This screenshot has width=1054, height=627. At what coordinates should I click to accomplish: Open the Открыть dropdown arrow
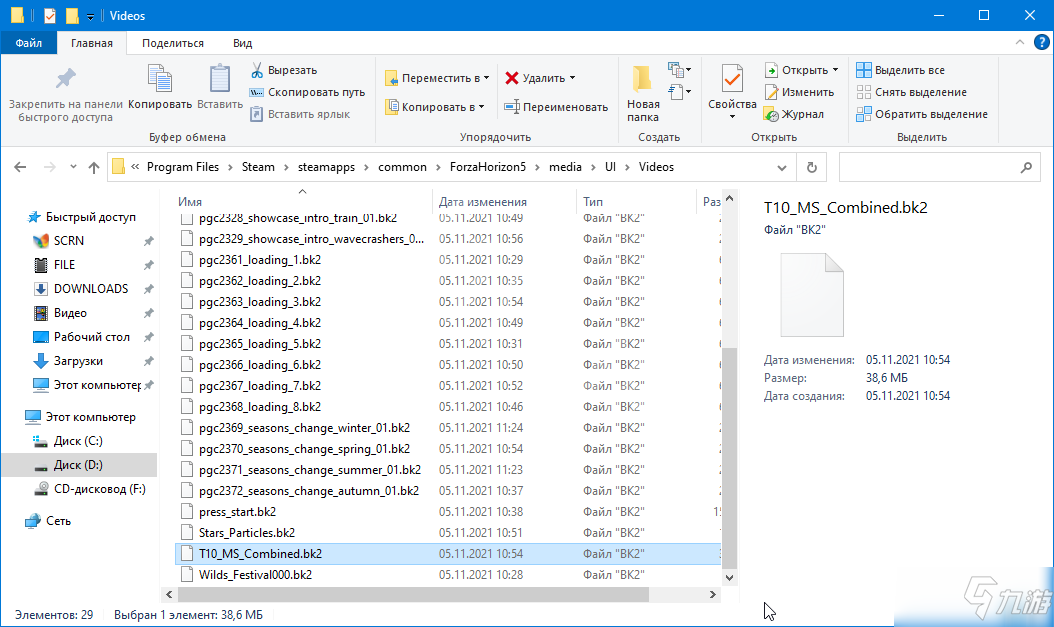point(836,70)
